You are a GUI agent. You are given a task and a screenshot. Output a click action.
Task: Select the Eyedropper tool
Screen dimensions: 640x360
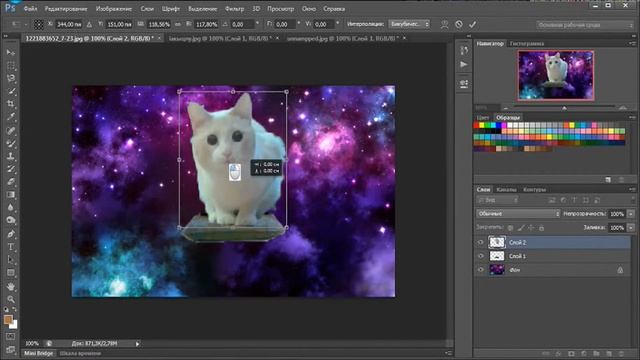tap(11, 117)
